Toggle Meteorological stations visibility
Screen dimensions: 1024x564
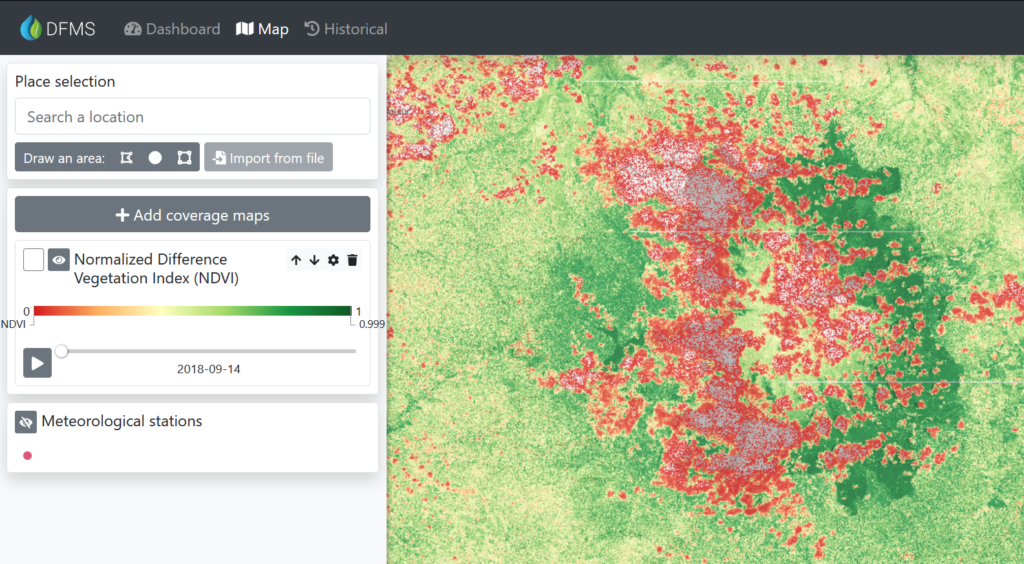[x=25, y=422]
